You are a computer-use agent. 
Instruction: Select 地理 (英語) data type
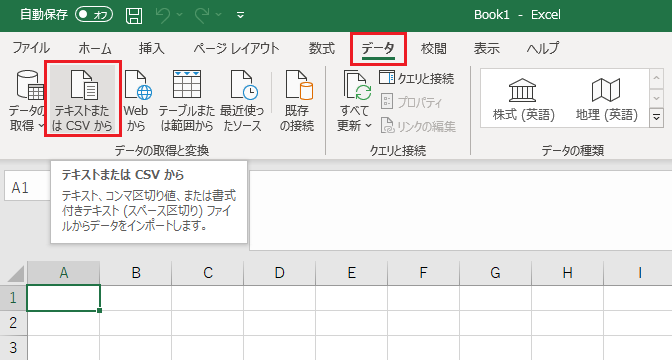[606, 99]
